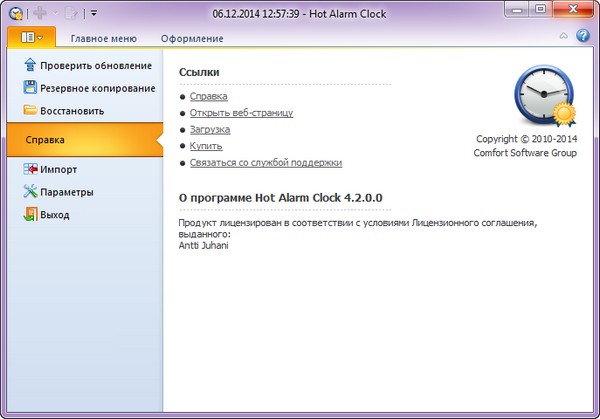Screen dimensions: 600x419
Task: Click the Импорт icon with red arrow
Action: [x=30, y=169]
